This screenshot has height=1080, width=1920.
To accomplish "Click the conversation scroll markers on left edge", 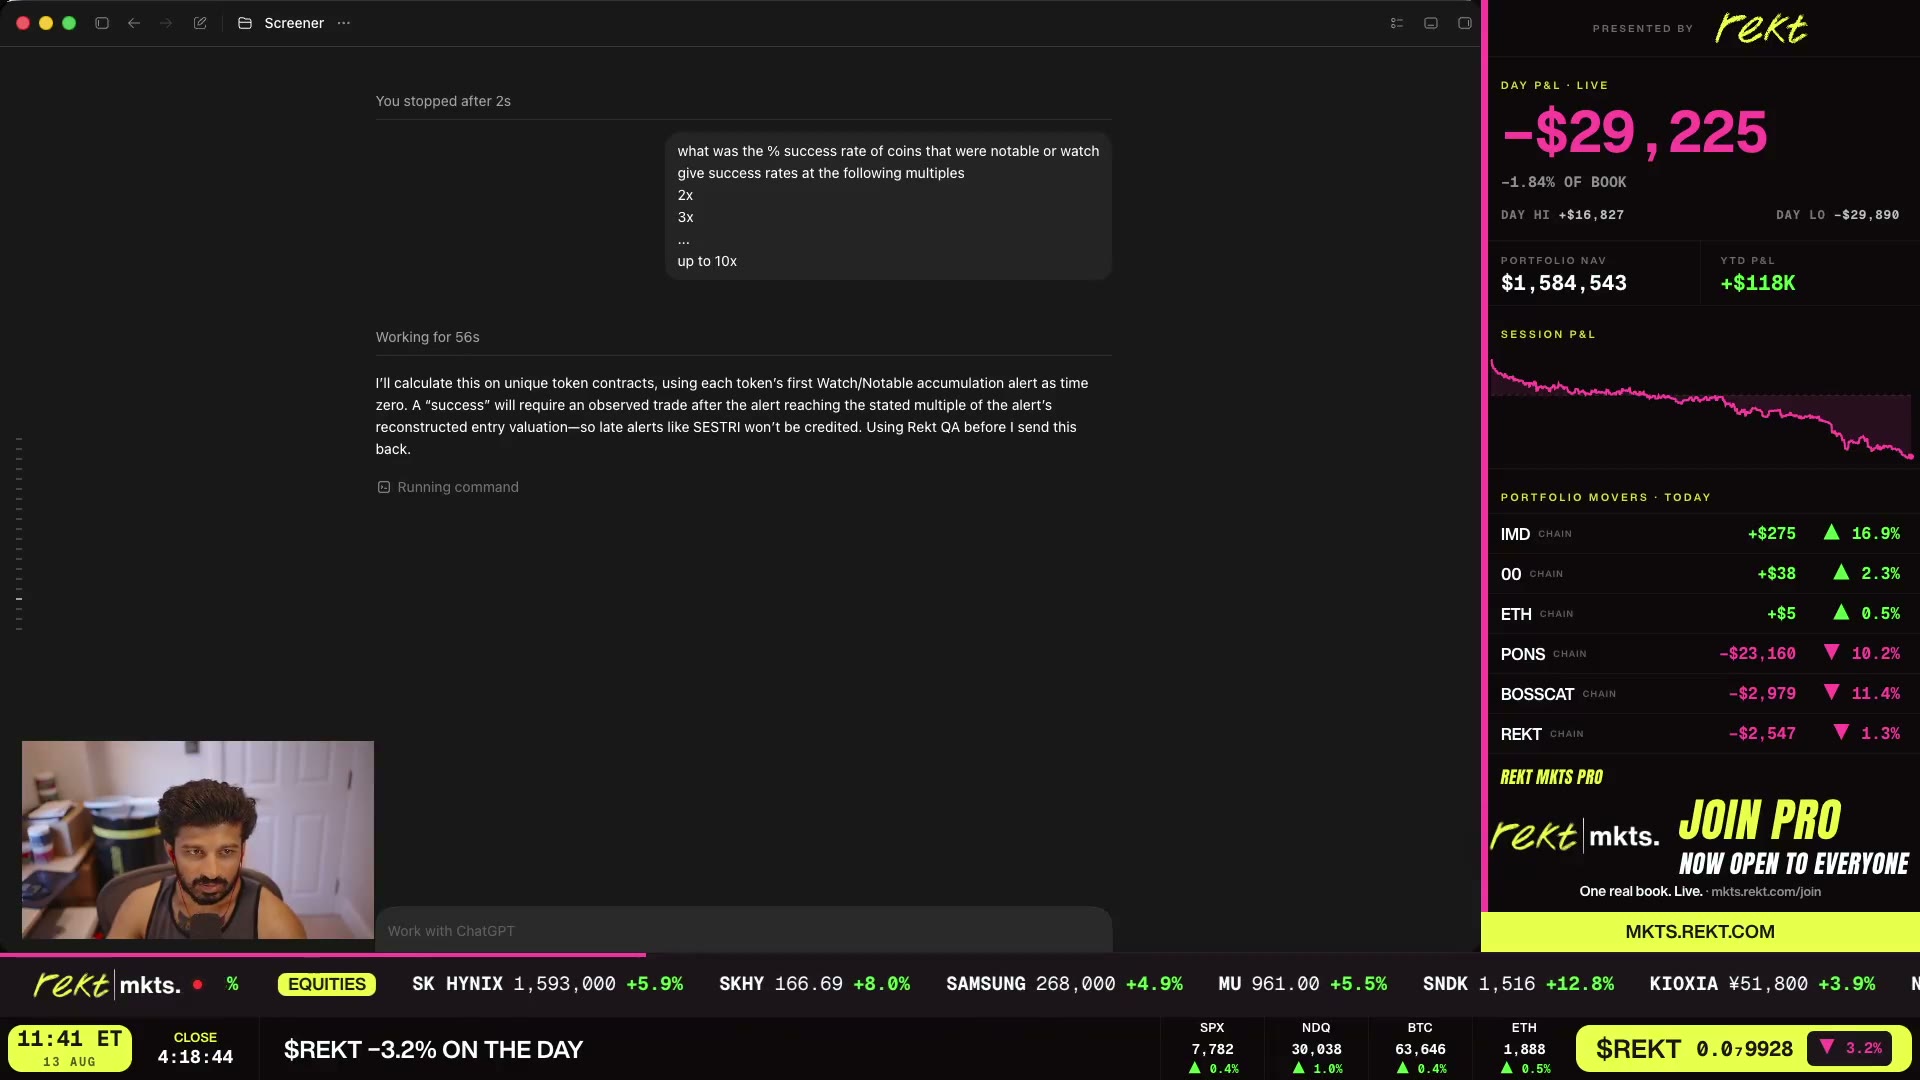I will click(x=19, y=535).
